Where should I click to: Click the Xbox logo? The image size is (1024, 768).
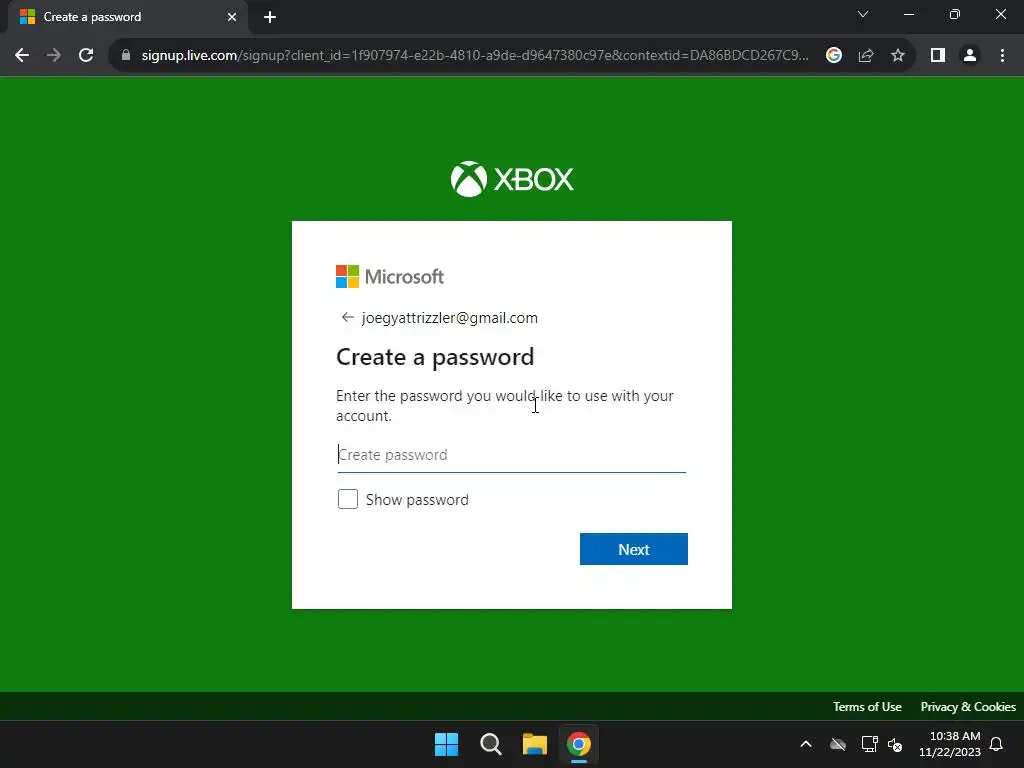(512, 179)
